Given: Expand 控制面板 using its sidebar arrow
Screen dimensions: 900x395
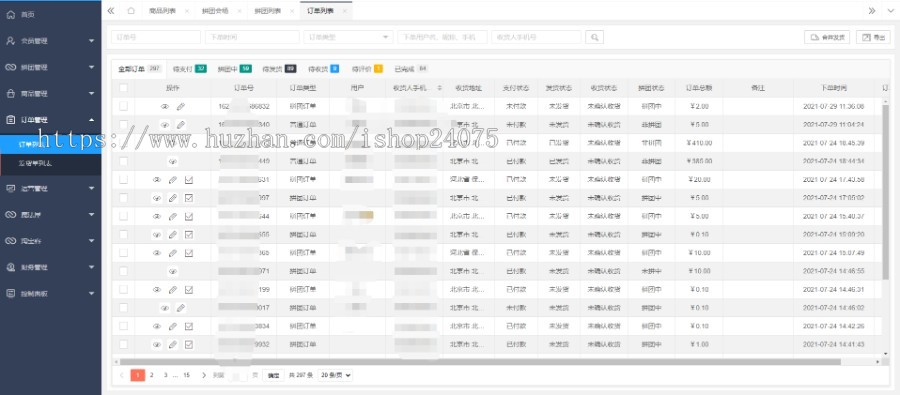Looking at the screenshot, I should 91,293.
